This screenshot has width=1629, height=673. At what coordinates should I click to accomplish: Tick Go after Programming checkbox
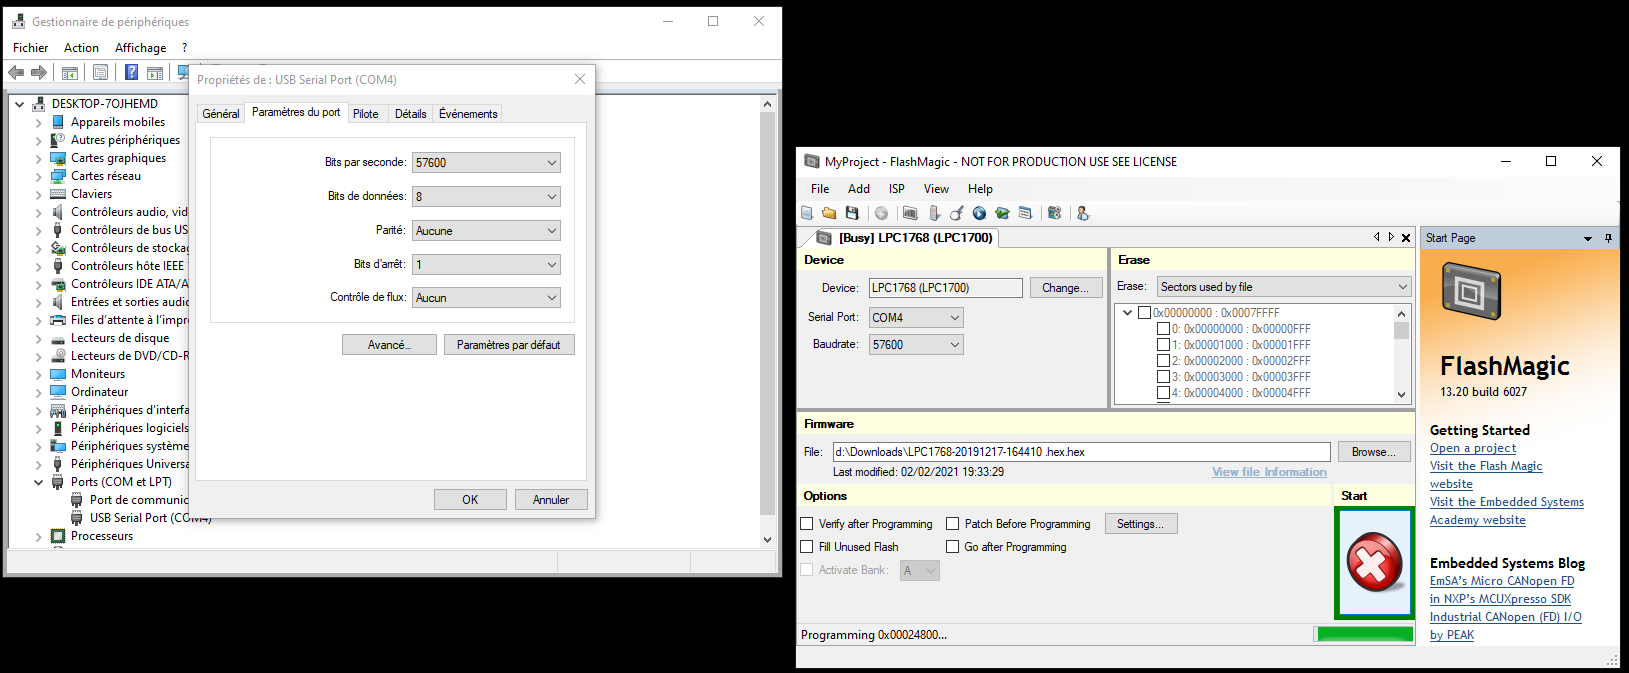pos(953,547)
